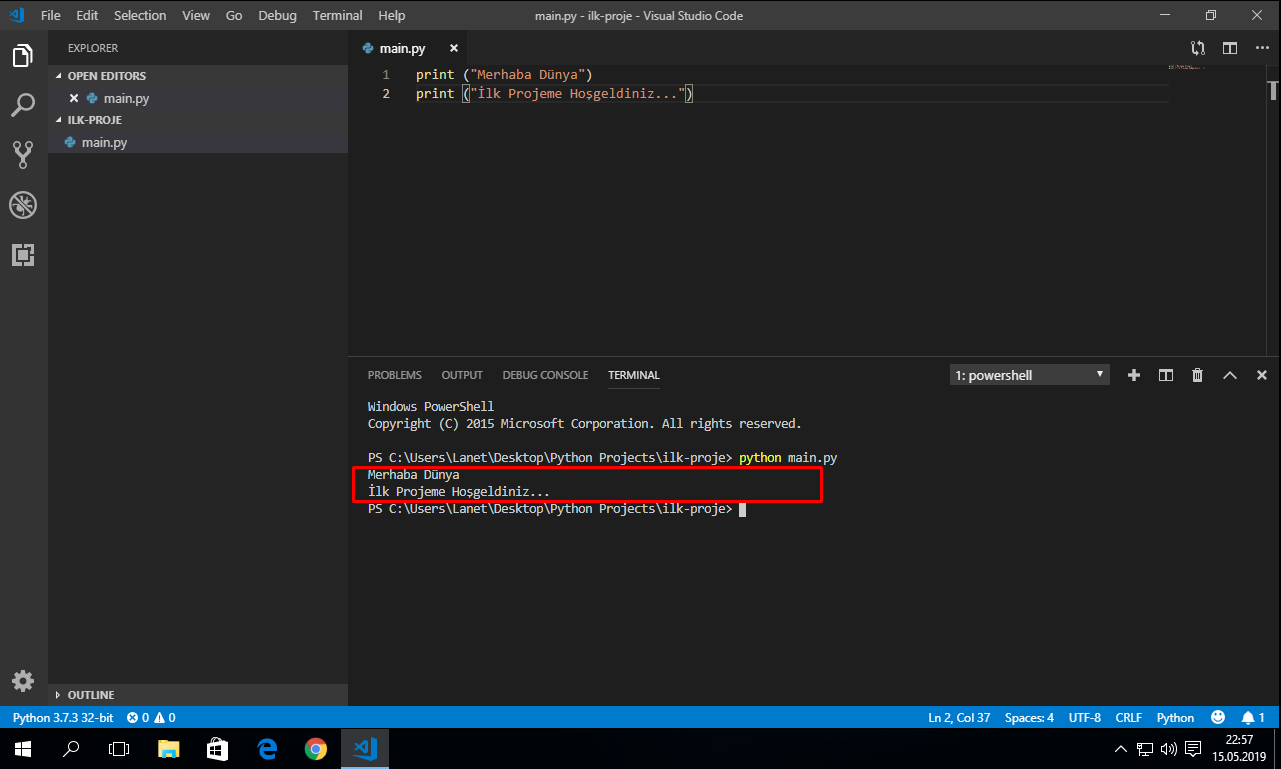Change indentation via 'Spaces: 4' status item
The height and width of the screenshot is (769, 1281).
tap(1028, 717)
